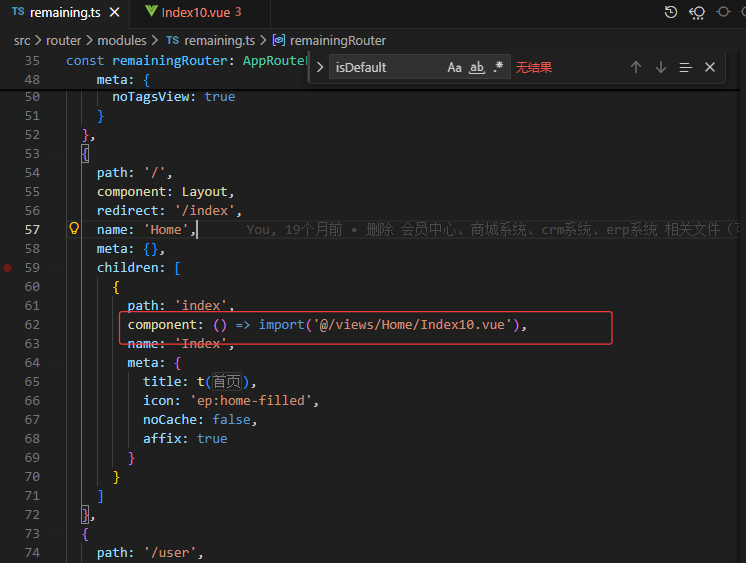Image resolution: width=746 pixels, height=563 pixels.
Task: Enable regular expression search toggle
Action: (x=498, y=67)
